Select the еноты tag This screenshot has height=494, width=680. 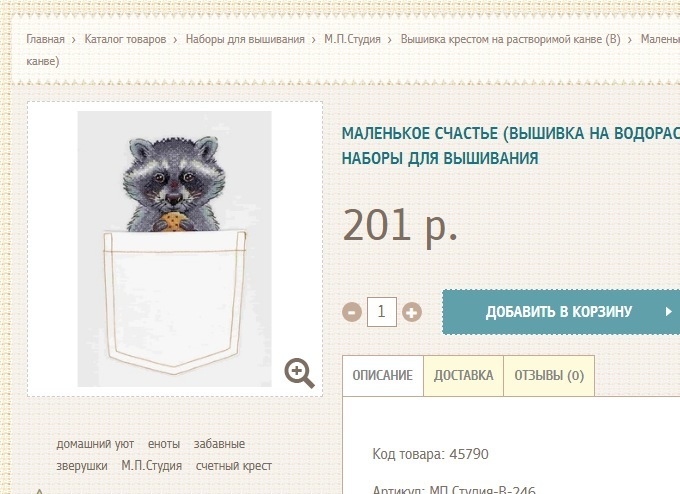pos(164,444)
